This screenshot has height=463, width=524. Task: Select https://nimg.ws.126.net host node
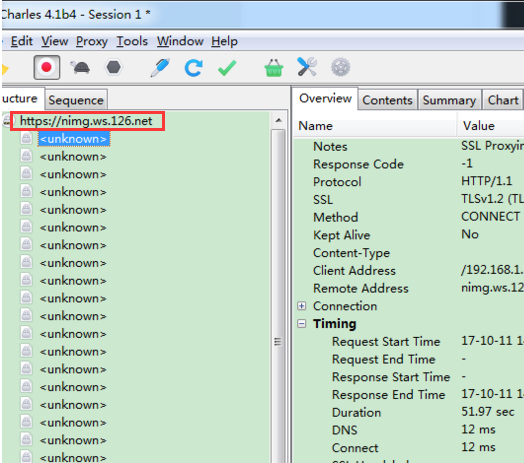coord(86,121)
